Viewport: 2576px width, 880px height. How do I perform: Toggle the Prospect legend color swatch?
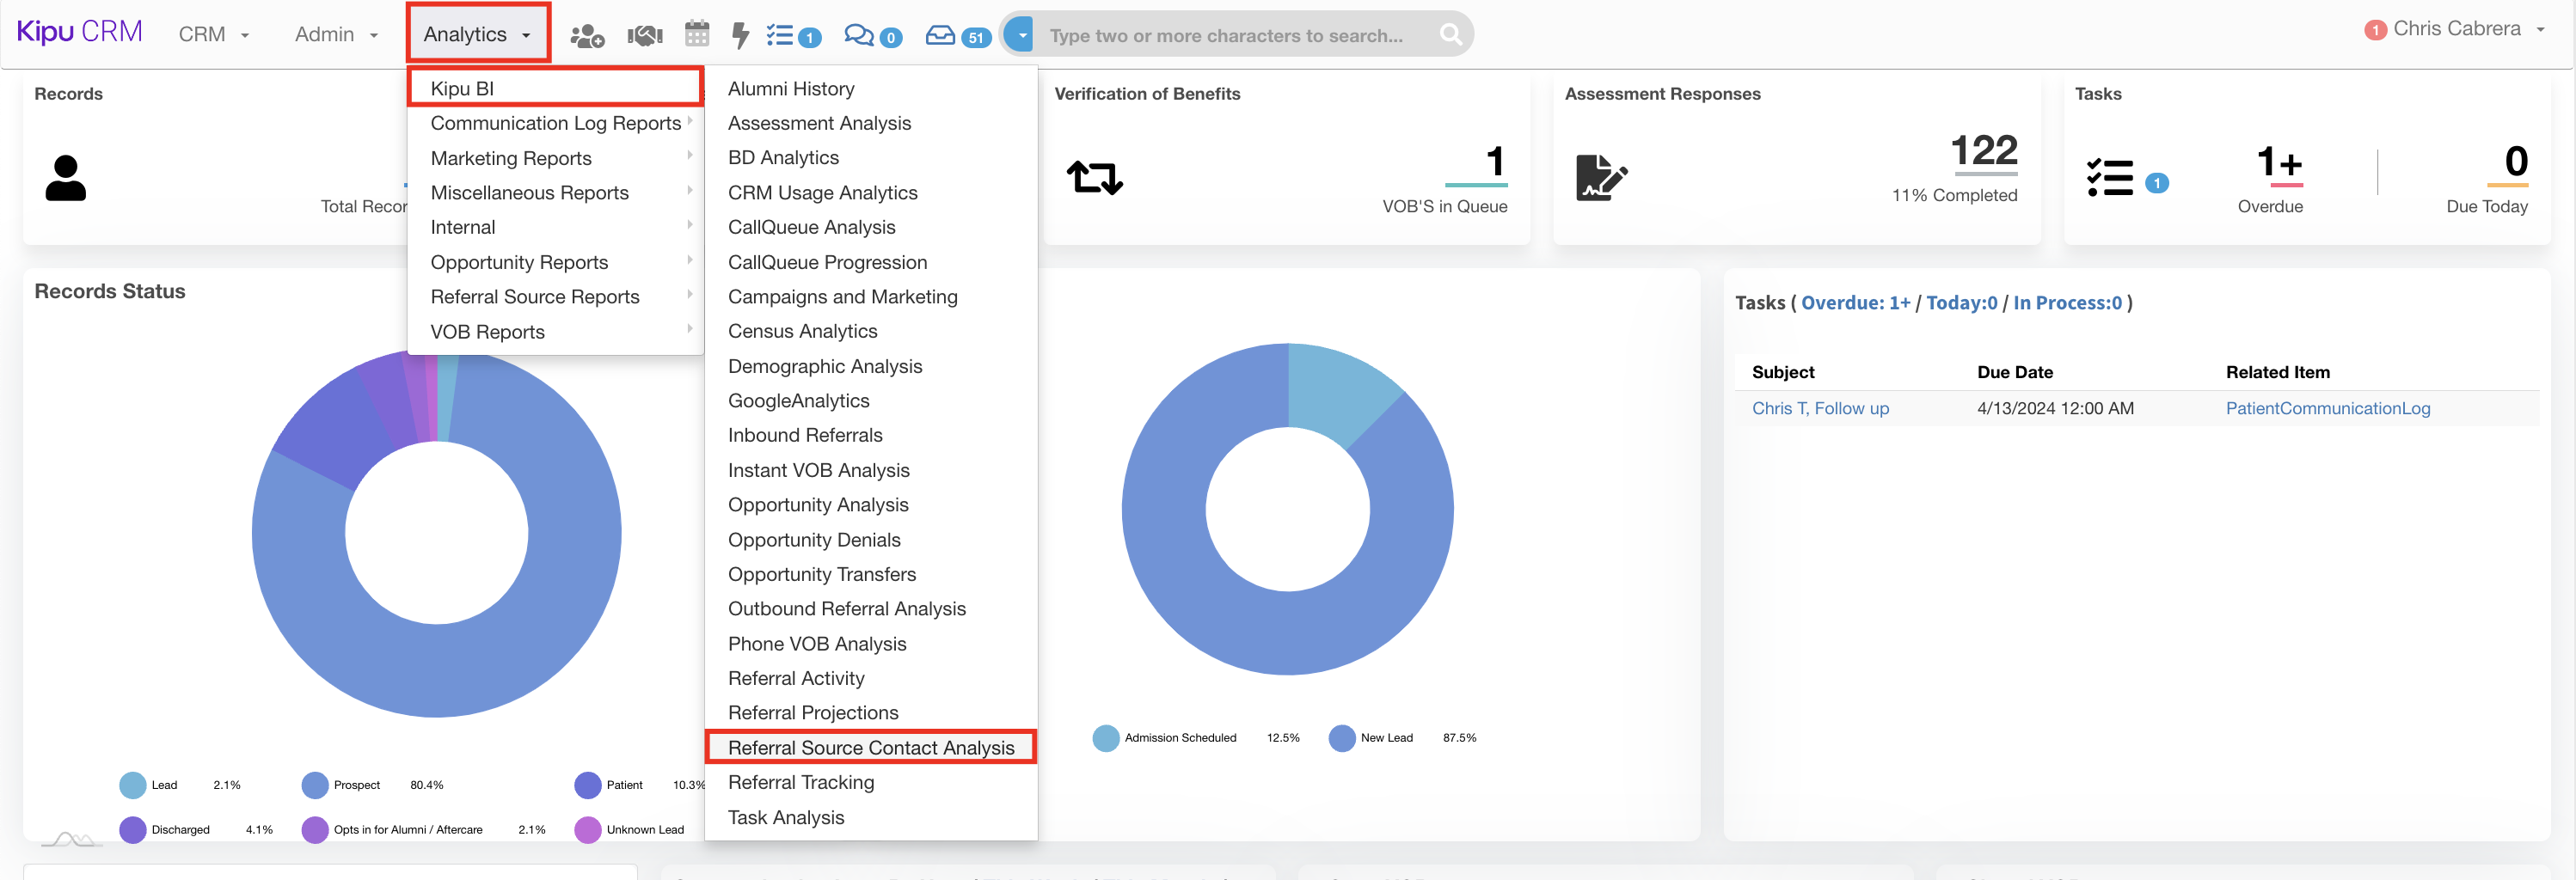coord(315,785)
